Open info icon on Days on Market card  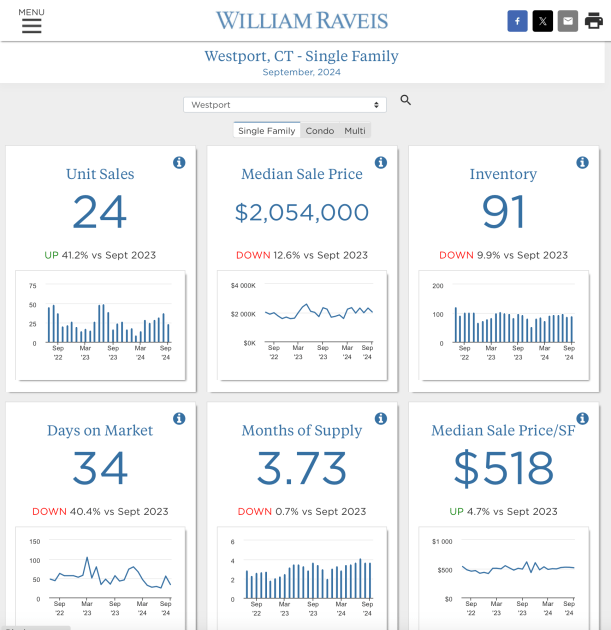[x=179, y=419]
